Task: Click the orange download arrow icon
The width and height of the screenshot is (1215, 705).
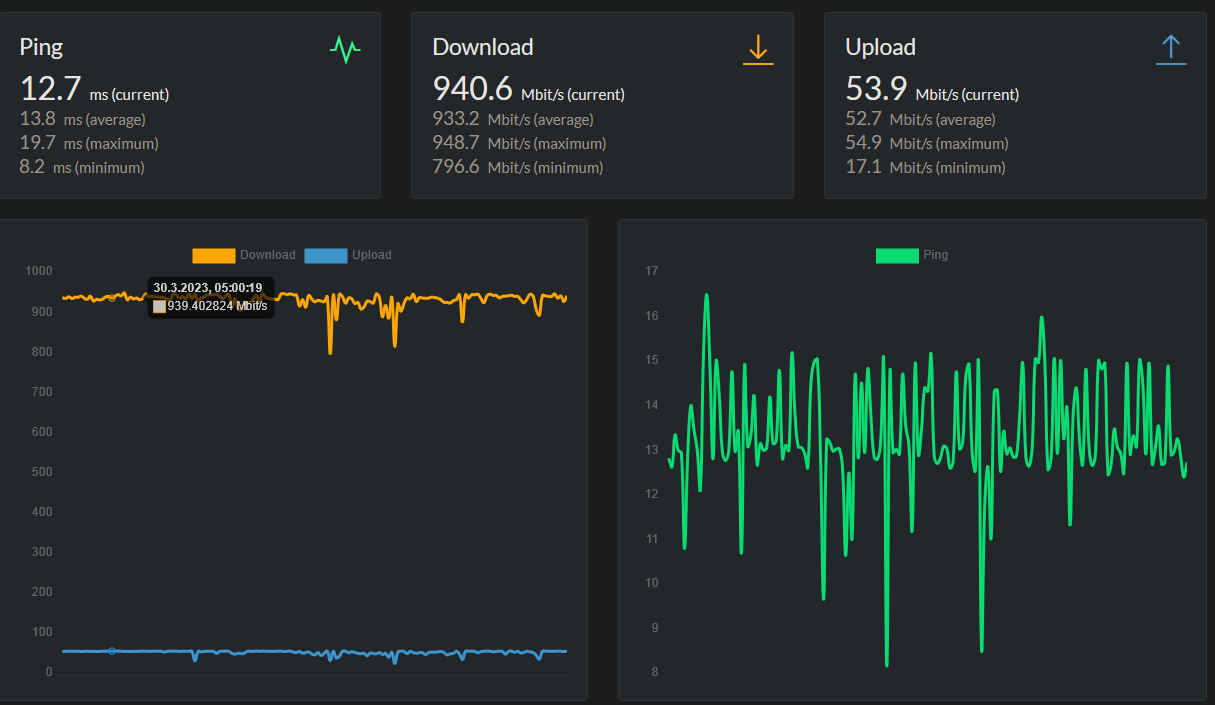Action: [x=759, y=49]
